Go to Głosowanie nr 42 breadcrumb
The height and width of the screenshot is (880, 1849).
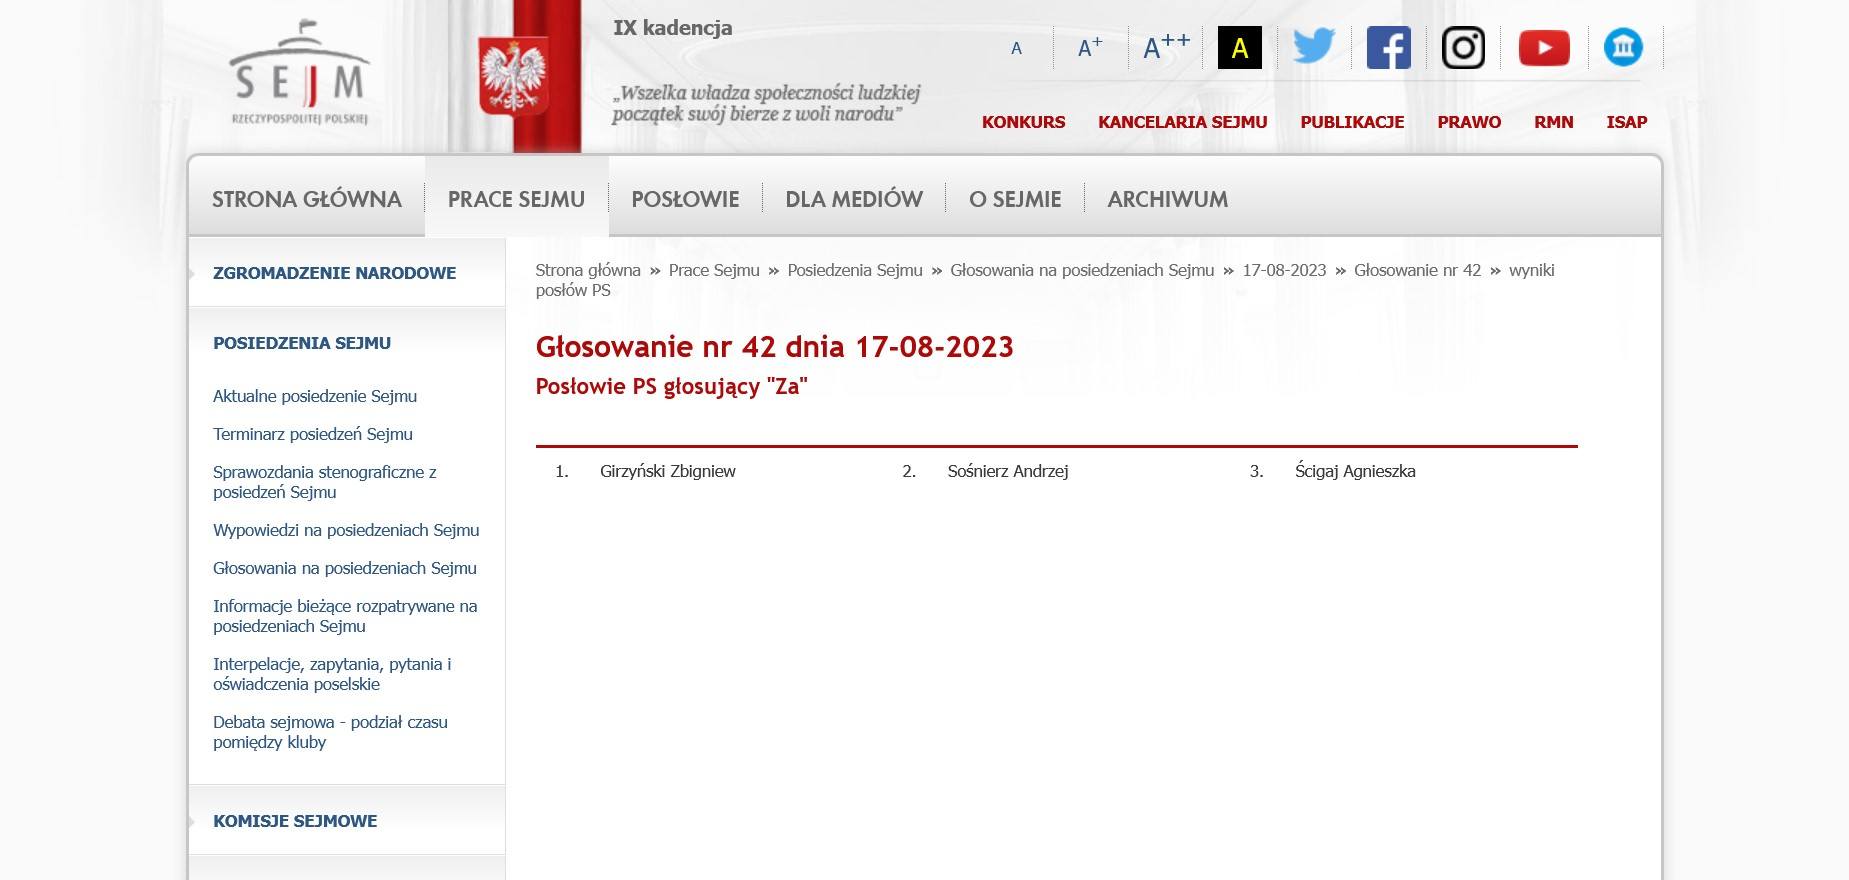click(1417, 270)
